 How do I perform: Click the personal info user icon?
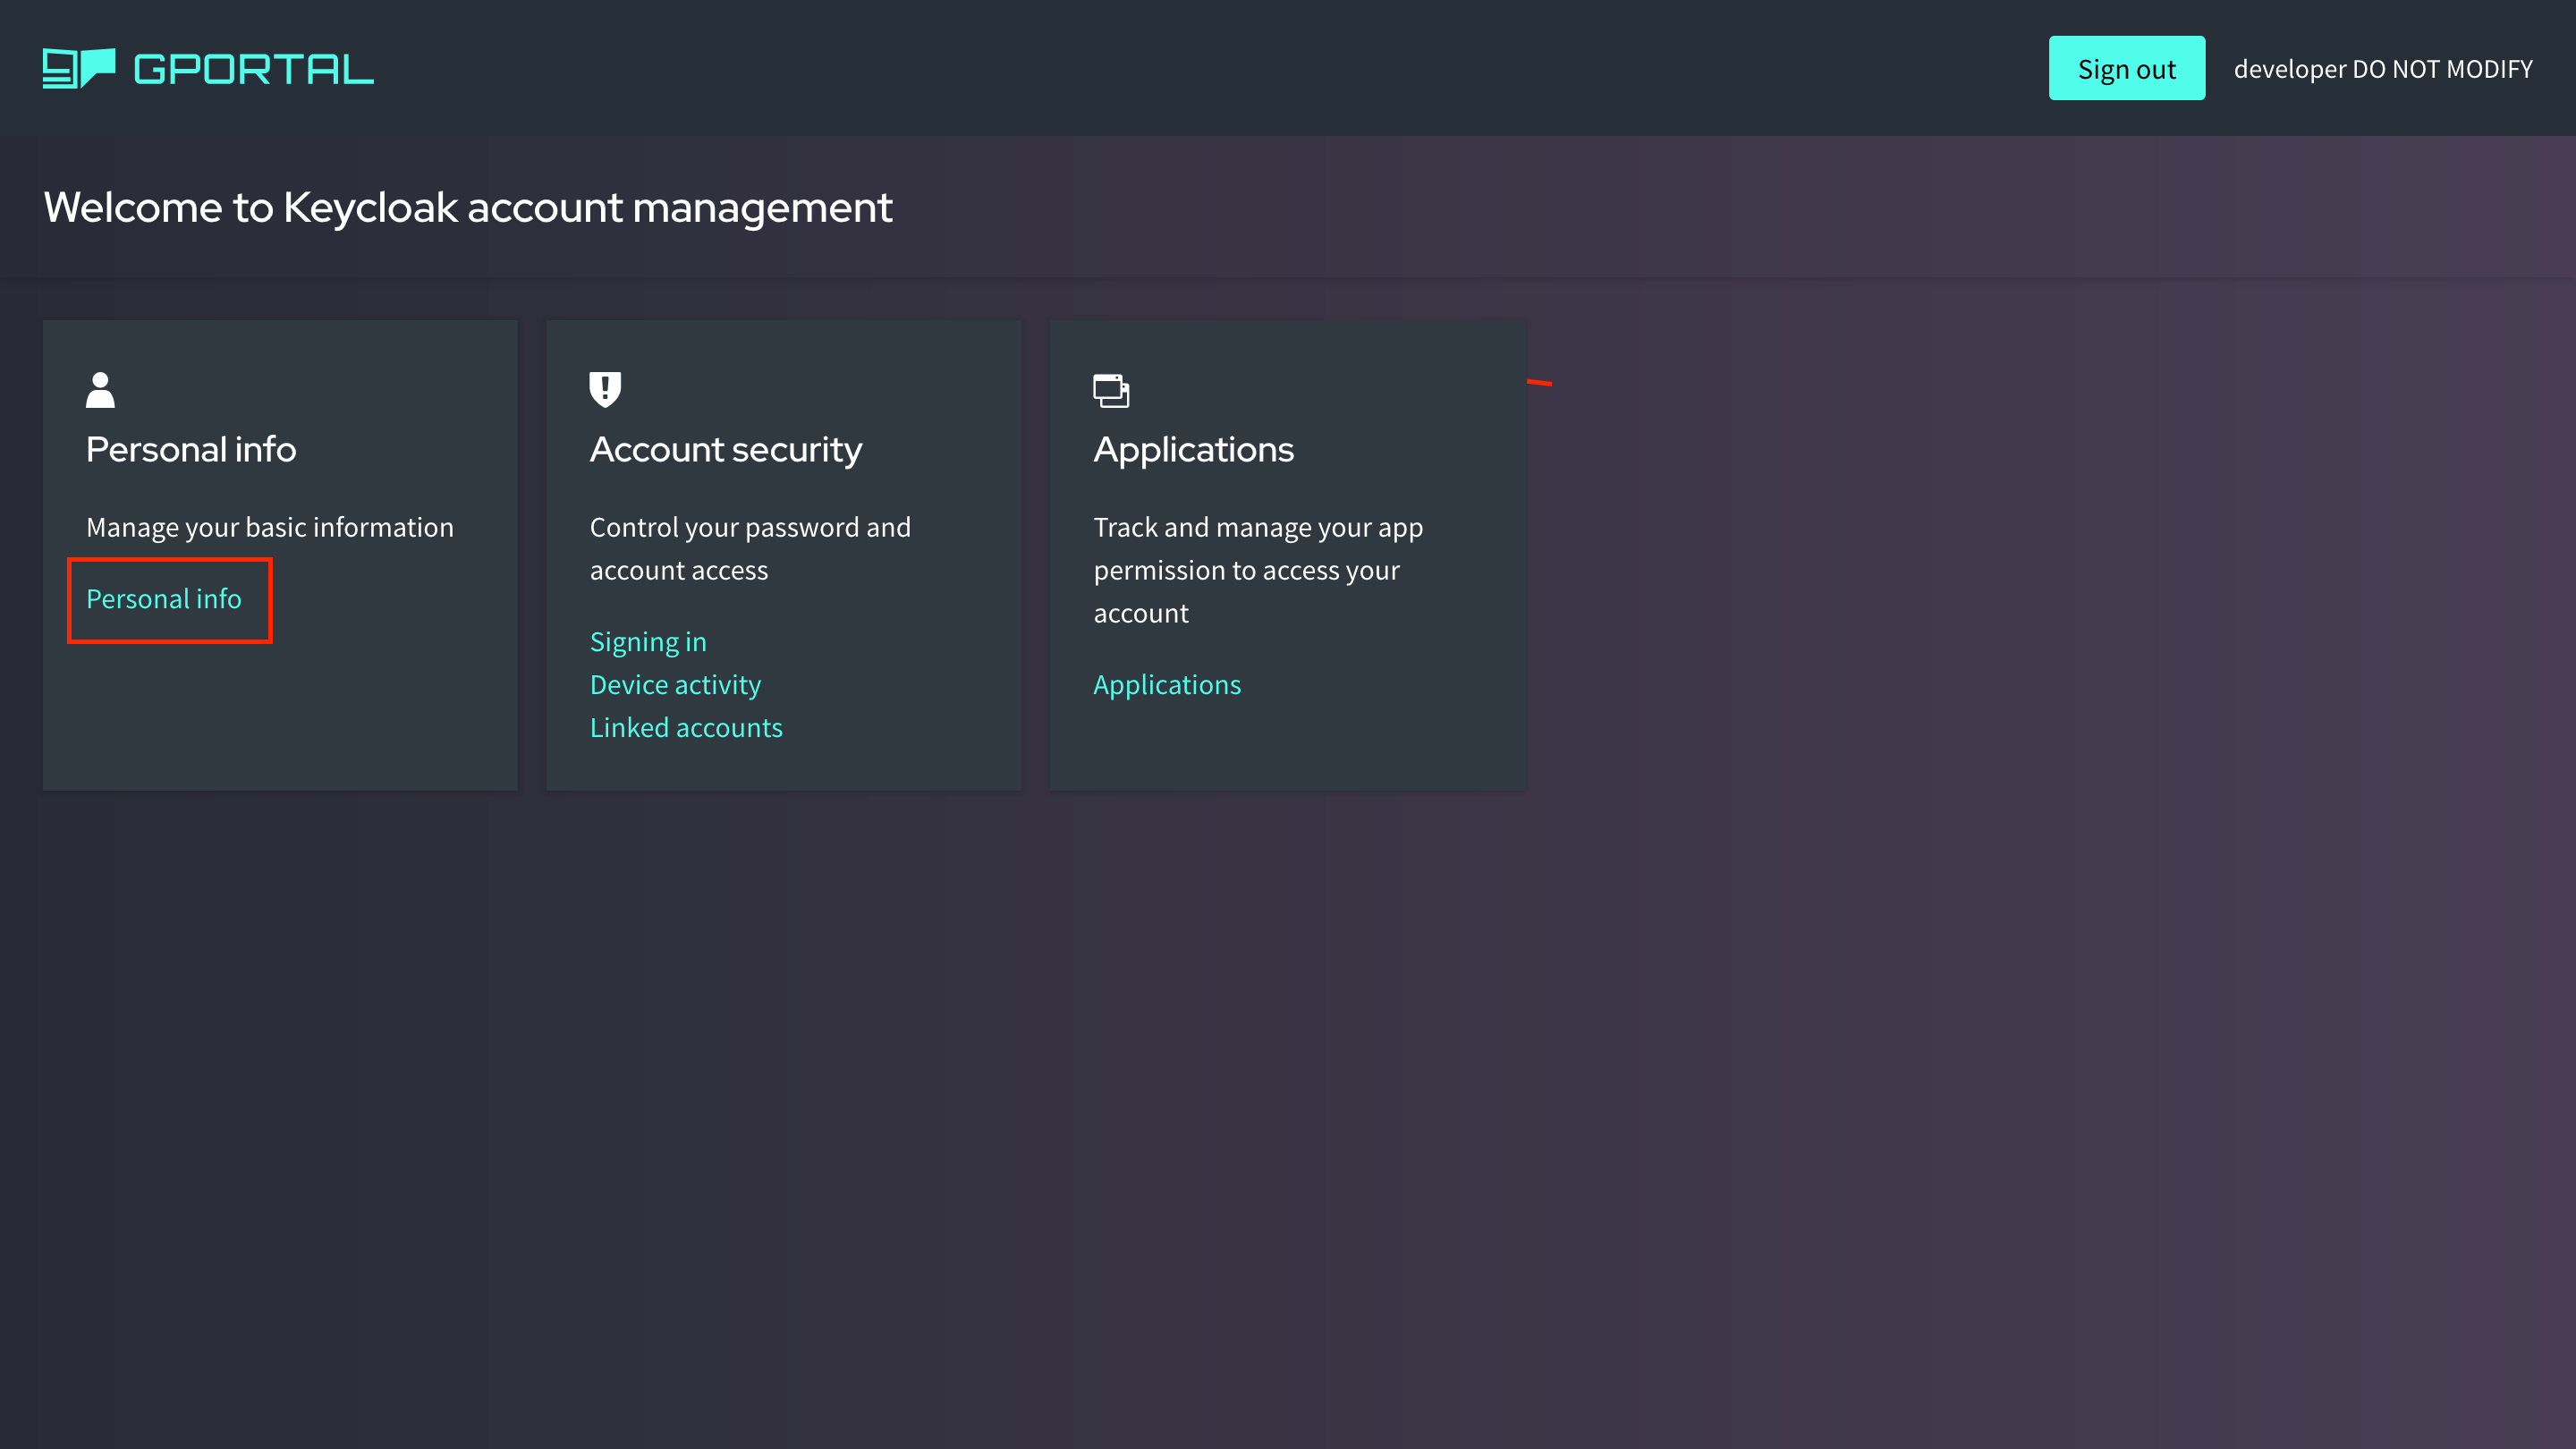click(101, 389)
